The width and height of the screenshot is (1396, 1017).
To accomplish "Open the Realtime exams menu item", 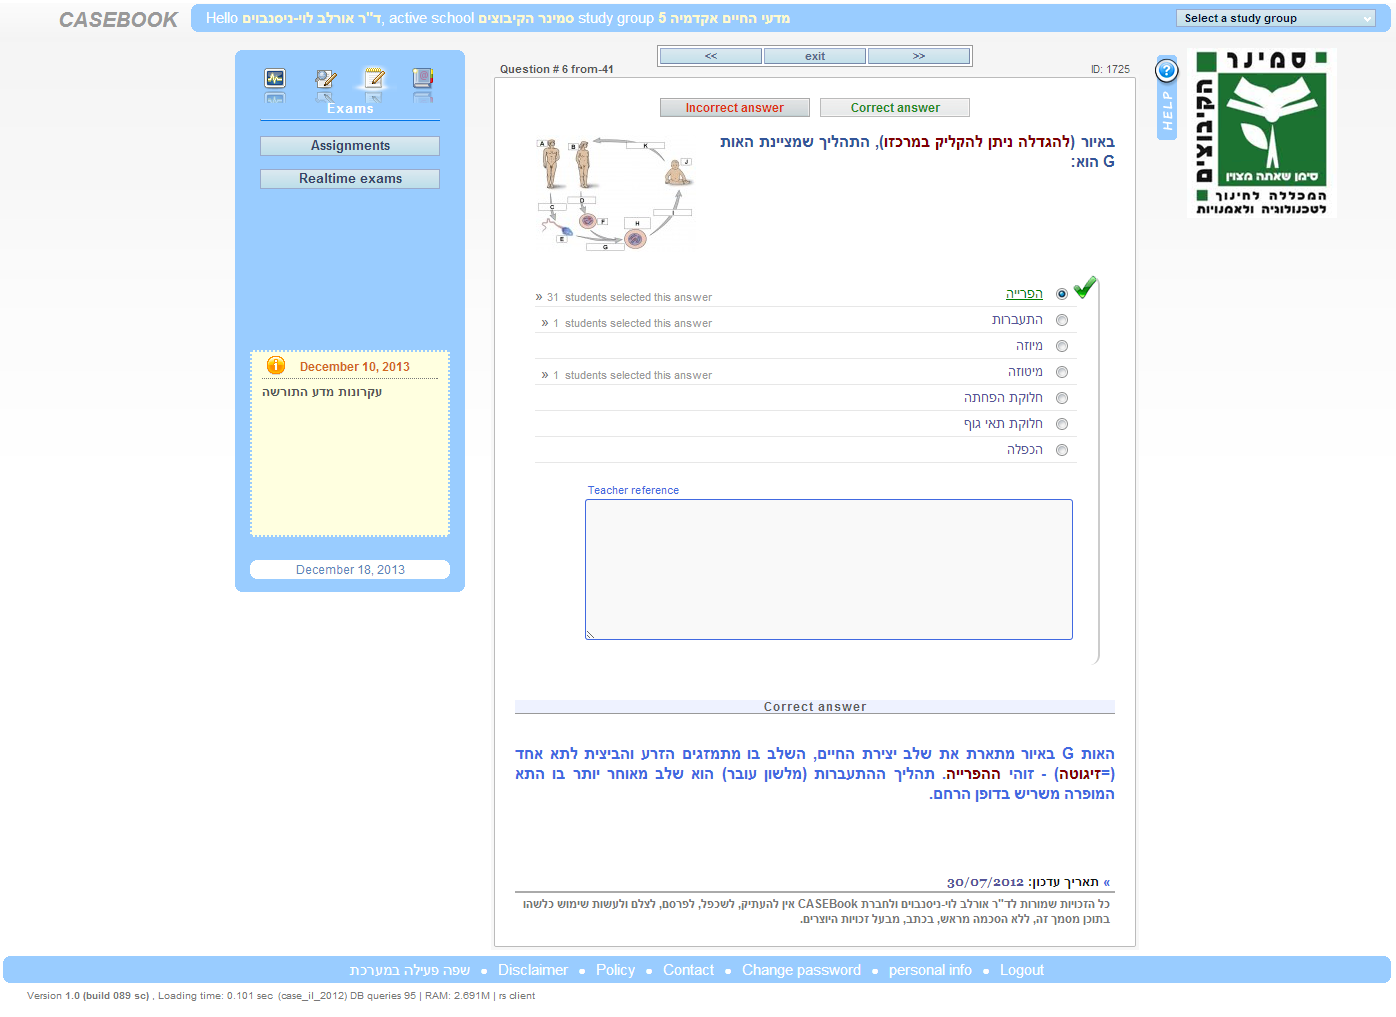I will coord(350,179).
